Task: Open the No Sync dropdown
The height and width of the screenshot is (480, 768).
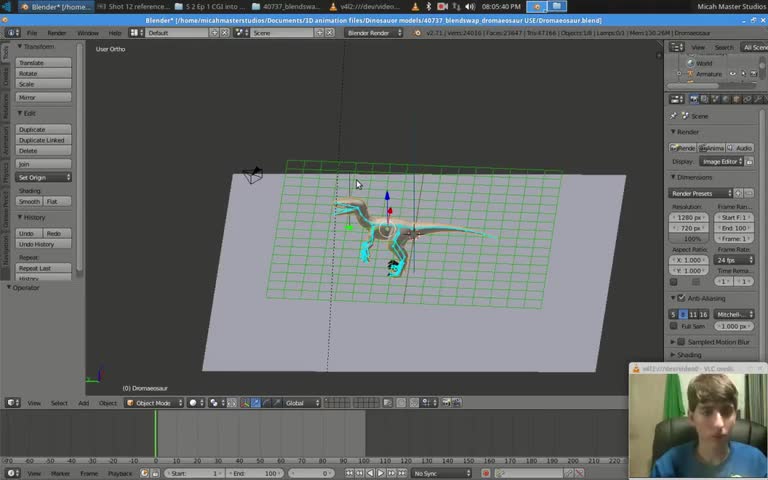Action: pyautogui.click(x=442, y=473)
